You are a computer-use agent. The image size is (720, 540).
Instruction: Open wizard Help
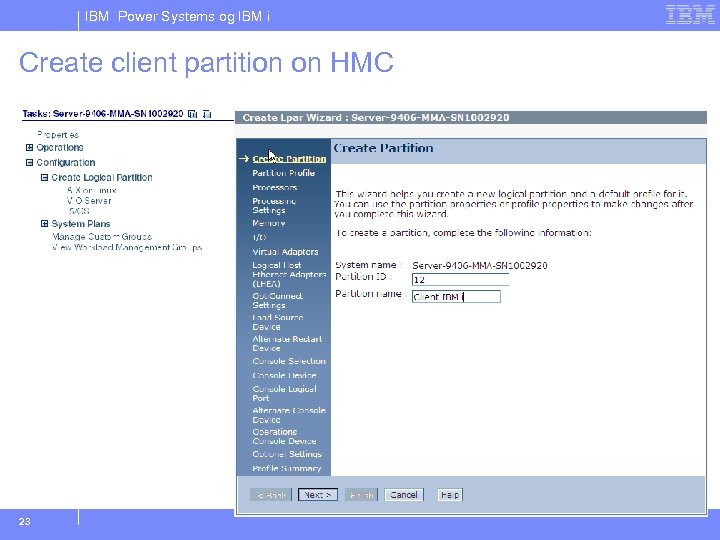(450, 495)
